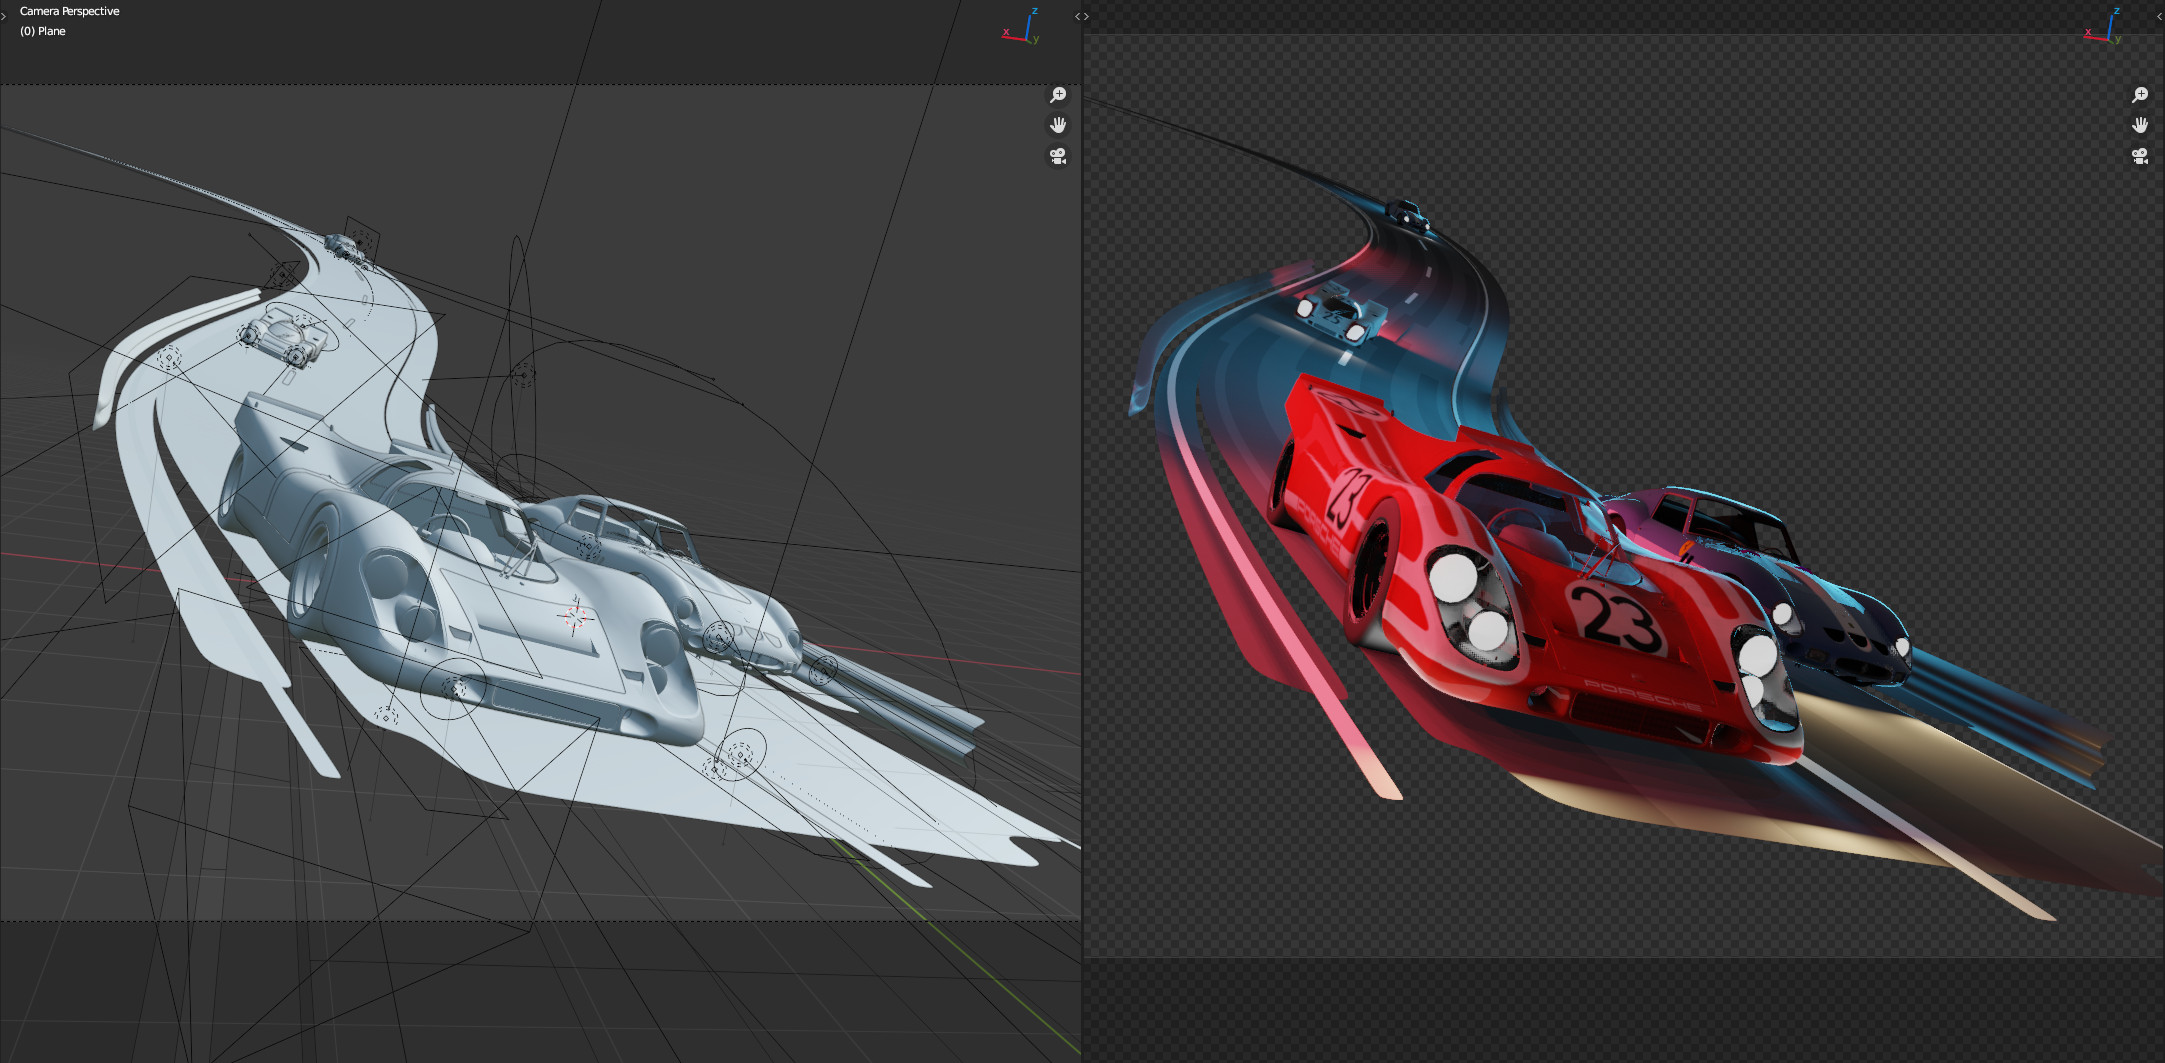Click the XYZ axis gizmo in right viewport
This screenshot has width=2165, height=1063.
(x=2104, y=27)
